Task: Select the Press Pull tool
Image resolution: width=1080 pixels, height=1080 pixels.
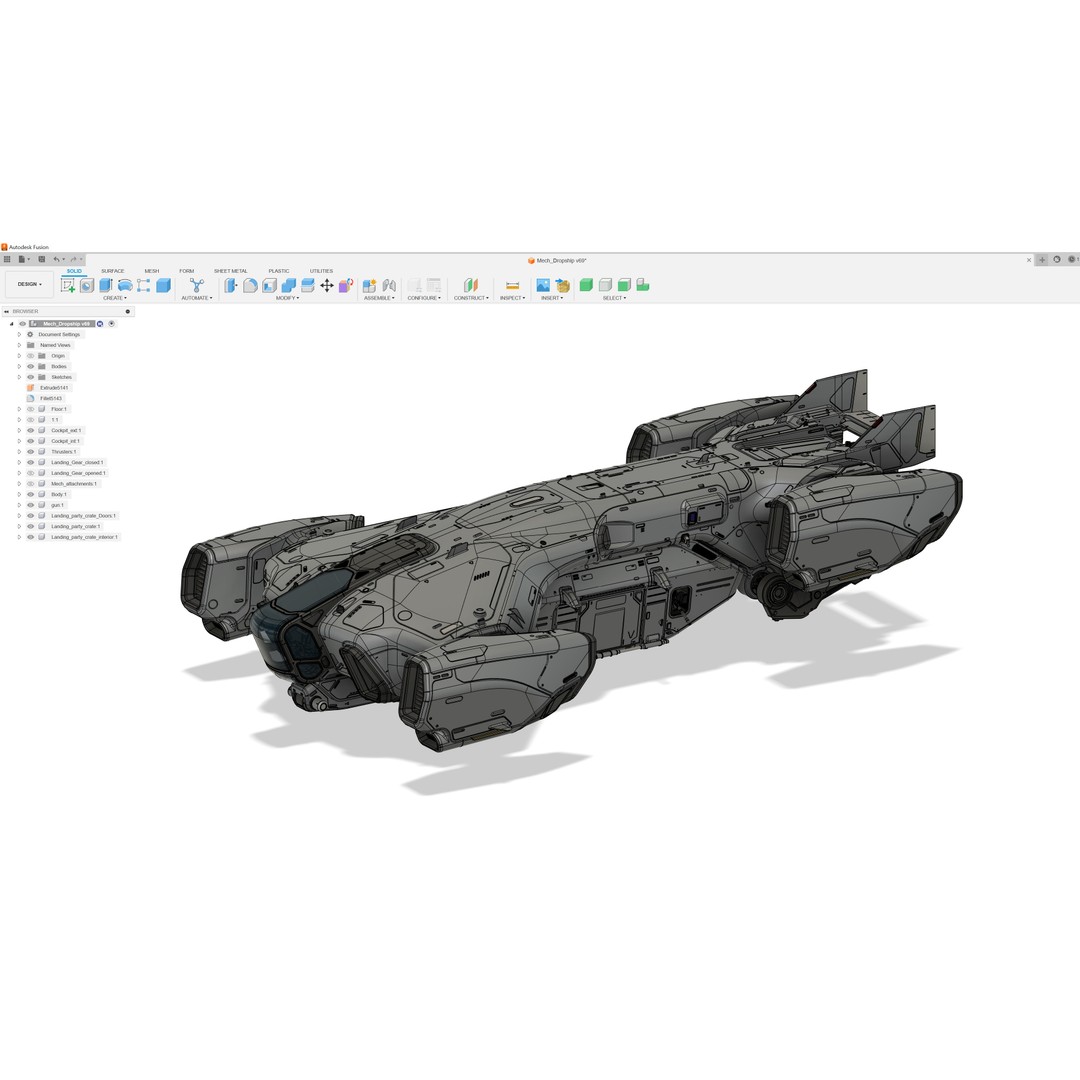Action: (231, 285)
